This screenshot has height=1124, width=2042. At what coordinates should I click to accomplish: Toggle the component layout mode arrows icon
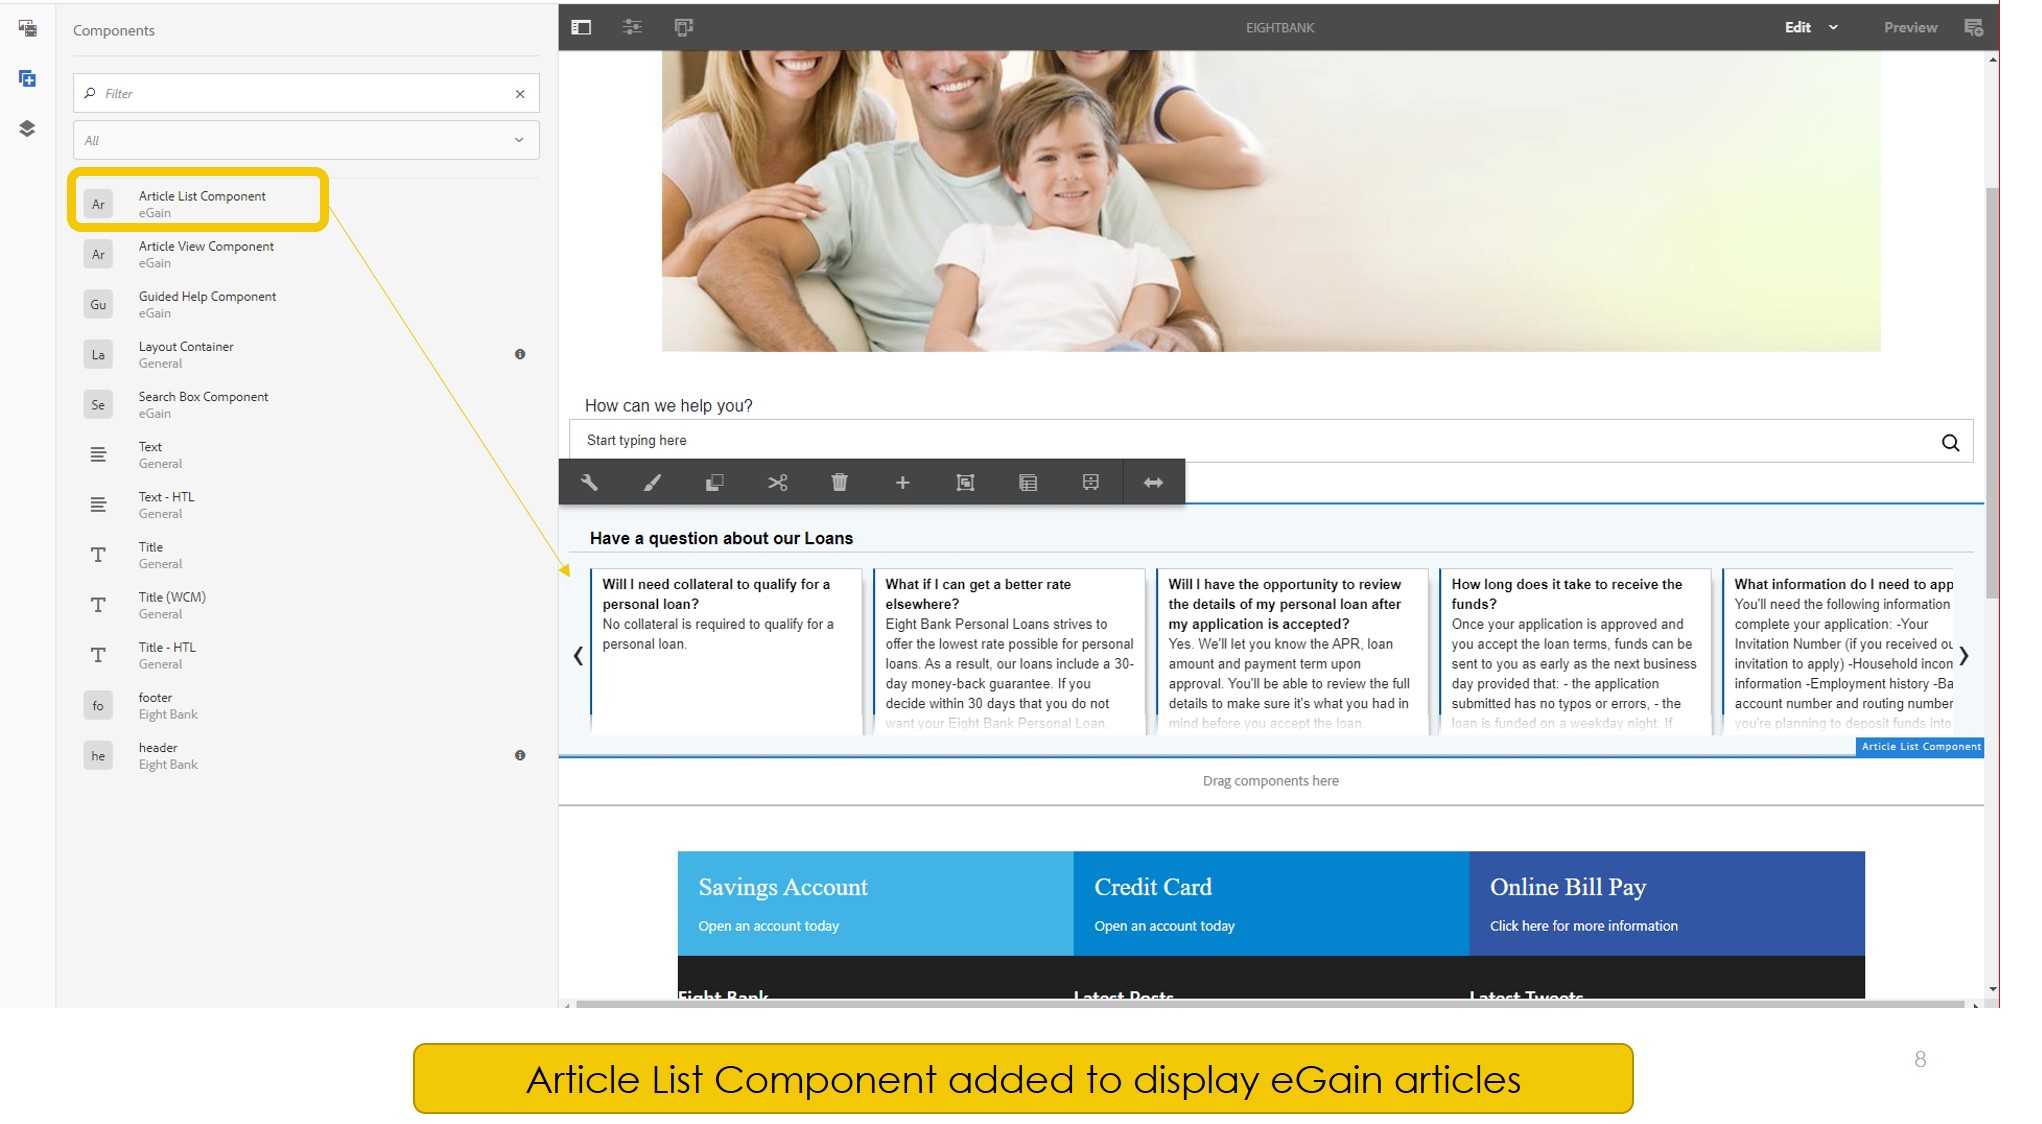(x=1153, y=482)
